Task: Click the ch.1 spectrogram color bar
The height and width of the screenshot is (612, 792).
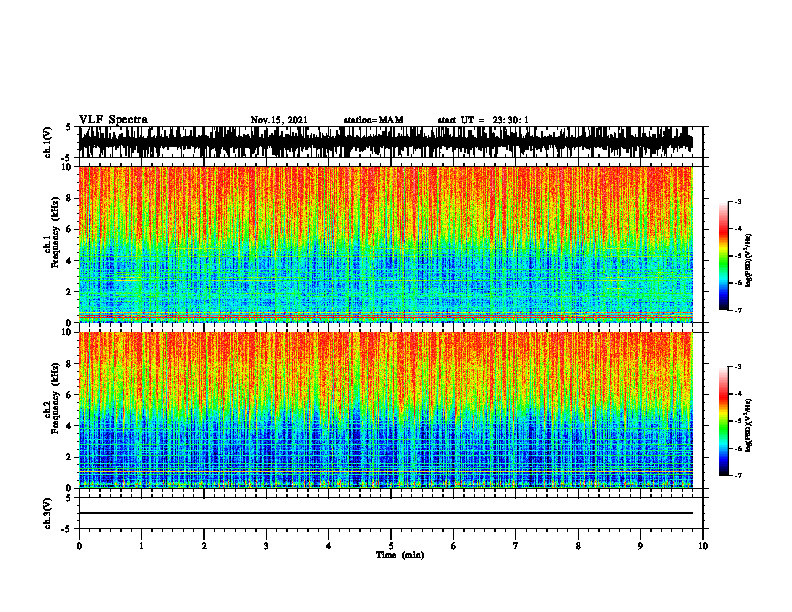Action: (724, 256)
